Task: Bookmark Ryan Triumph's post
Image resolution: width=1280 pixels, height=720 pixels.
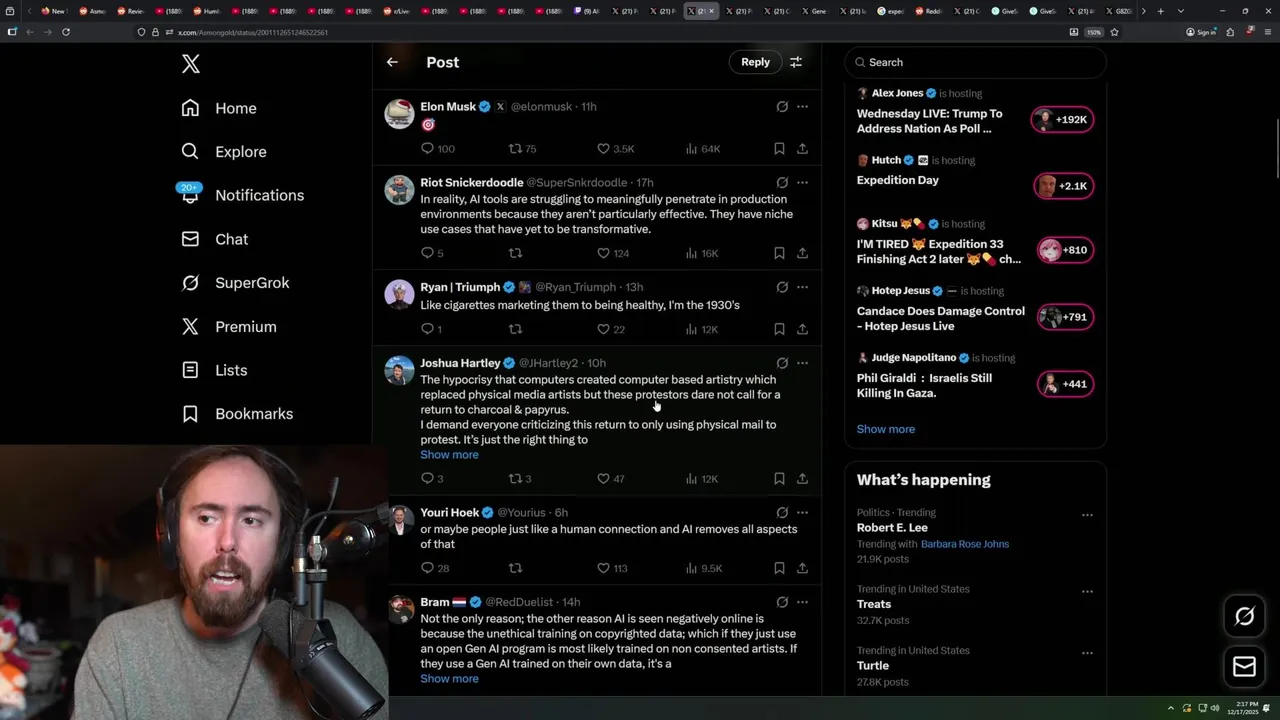Action: point(779,329)
